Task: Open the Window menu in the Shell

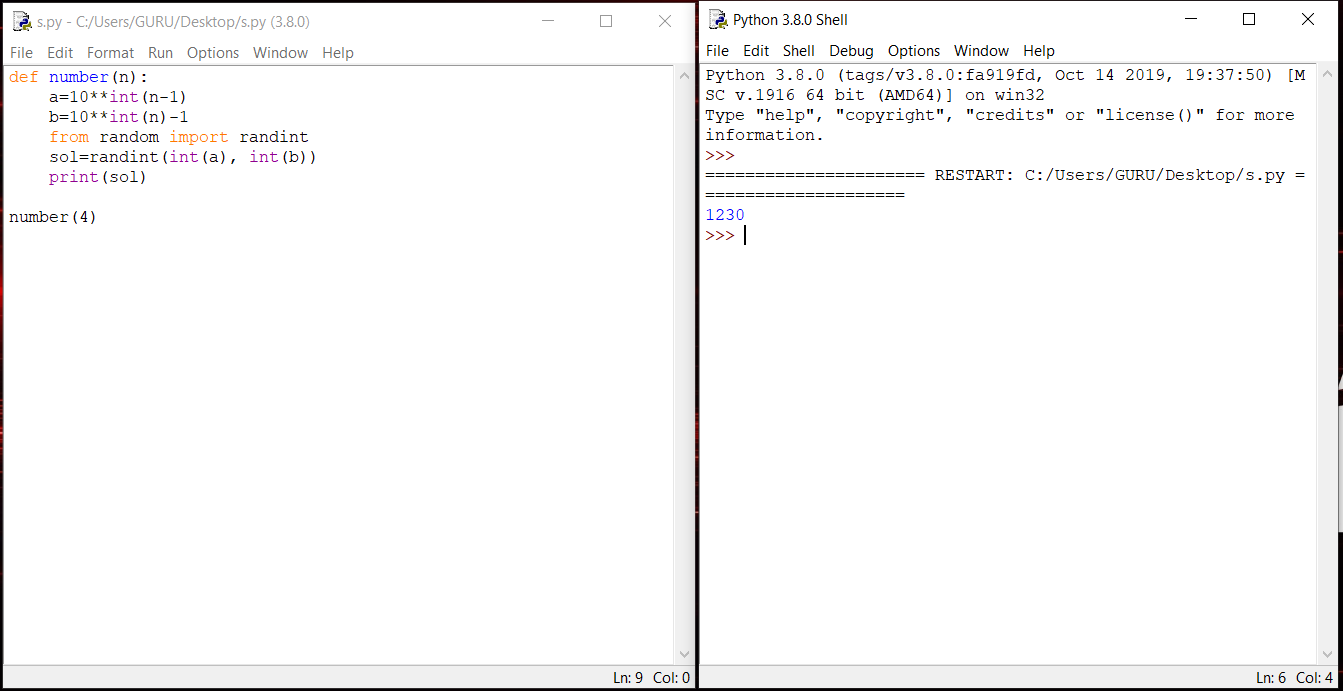Action: tap(981, 51)
